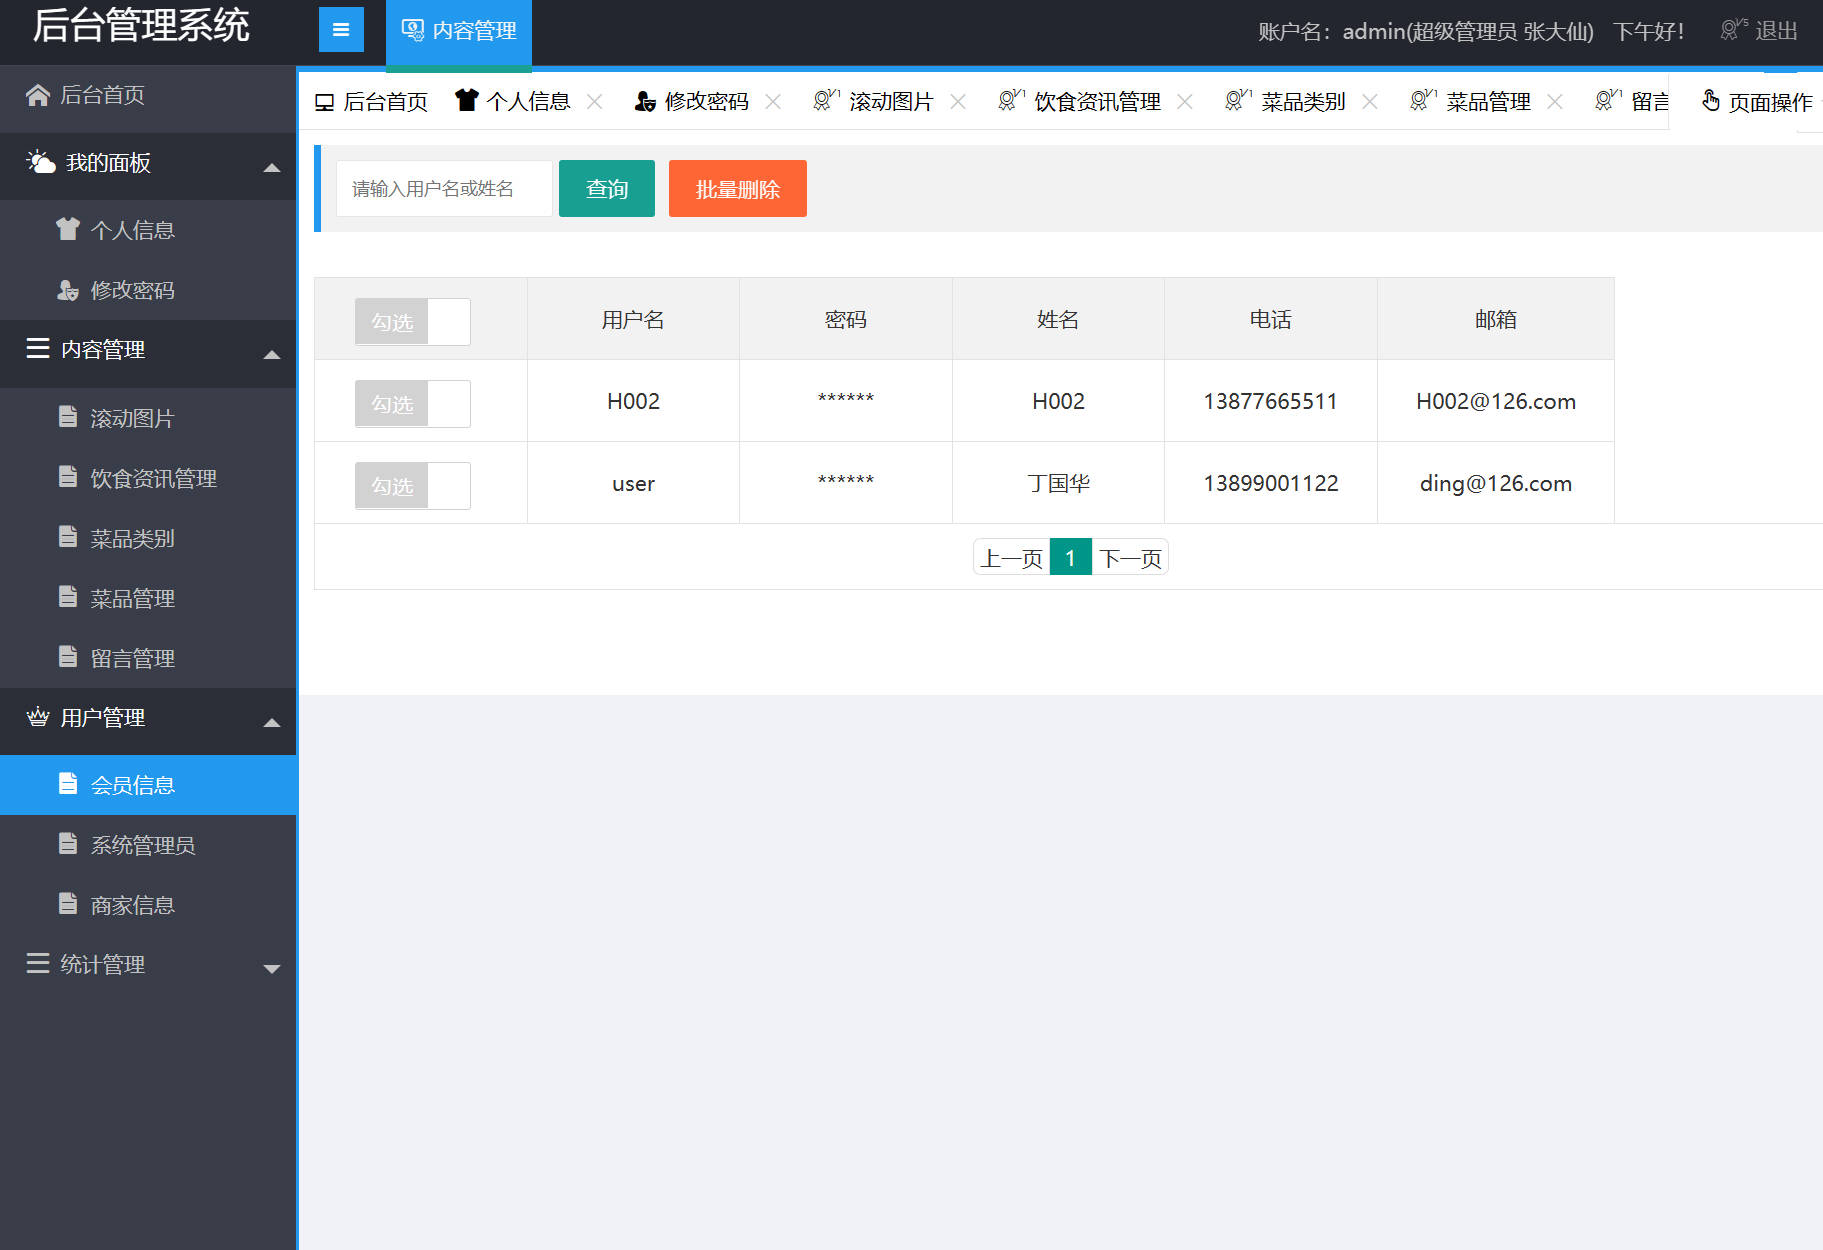Open 滚动图片 via its document icon
Image resolution: width=1823 pixels, height=1250 pixels.
click(x=65, y=418)
